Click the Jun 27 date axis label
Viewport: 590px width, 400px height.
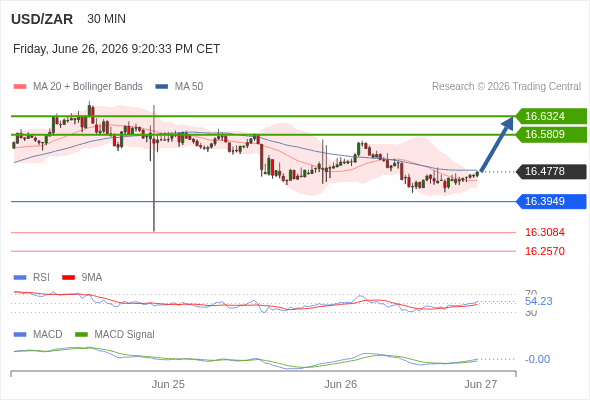click(x=481, y=385)
